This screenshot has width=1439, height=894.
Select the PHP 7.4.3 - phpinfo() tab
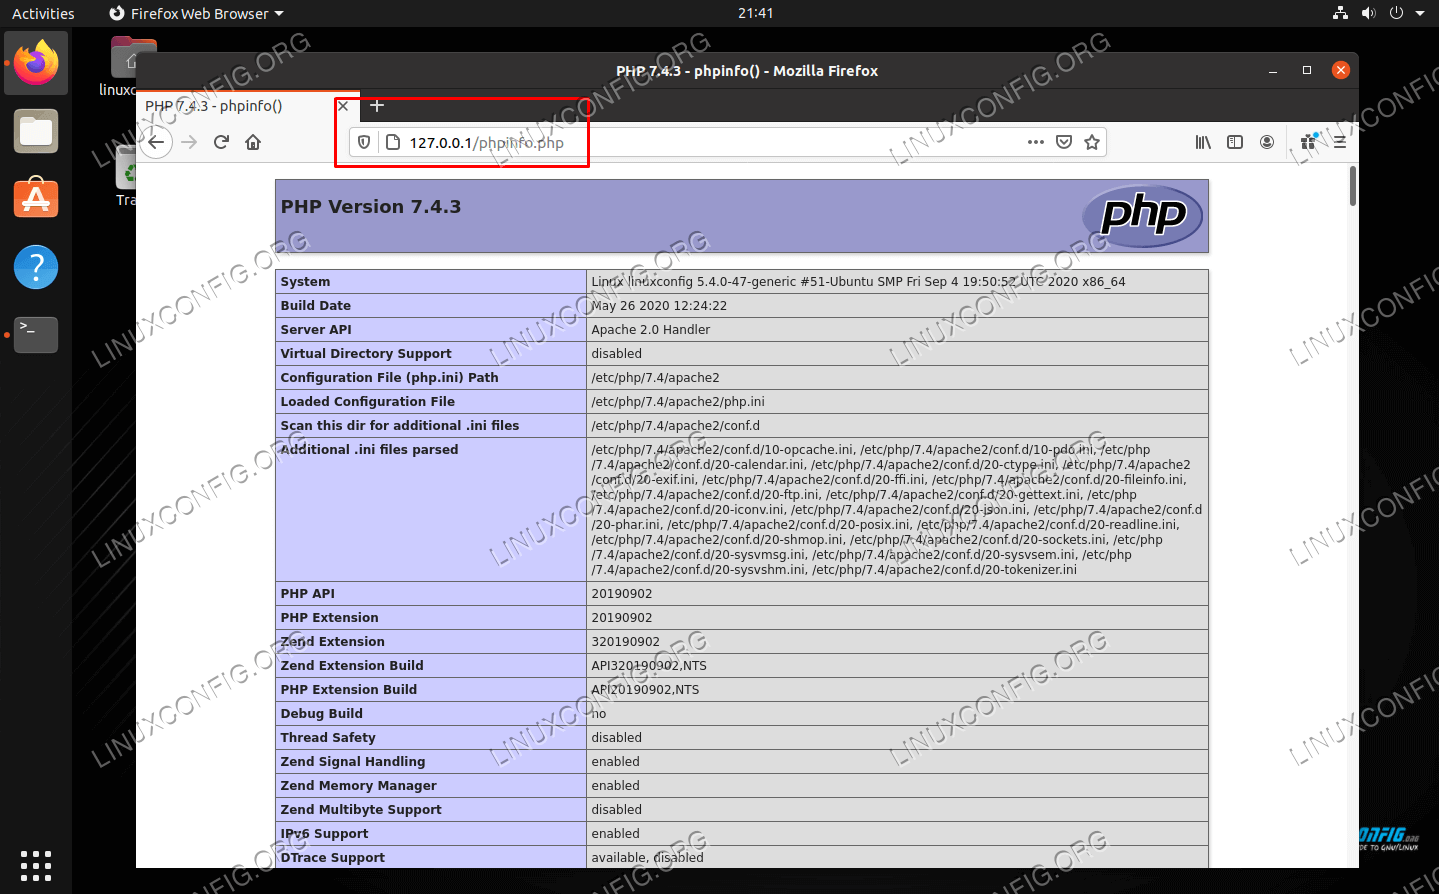(x=247, y=105)
